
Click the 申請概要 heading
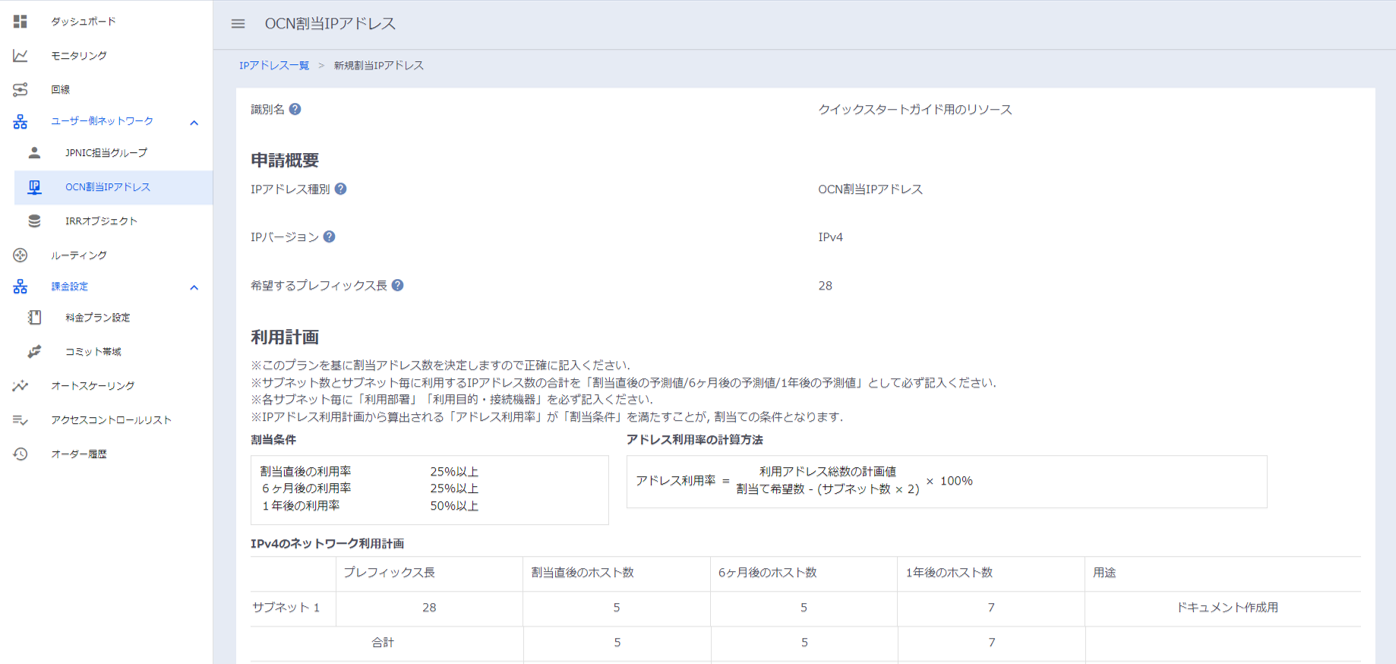[285, 160]
